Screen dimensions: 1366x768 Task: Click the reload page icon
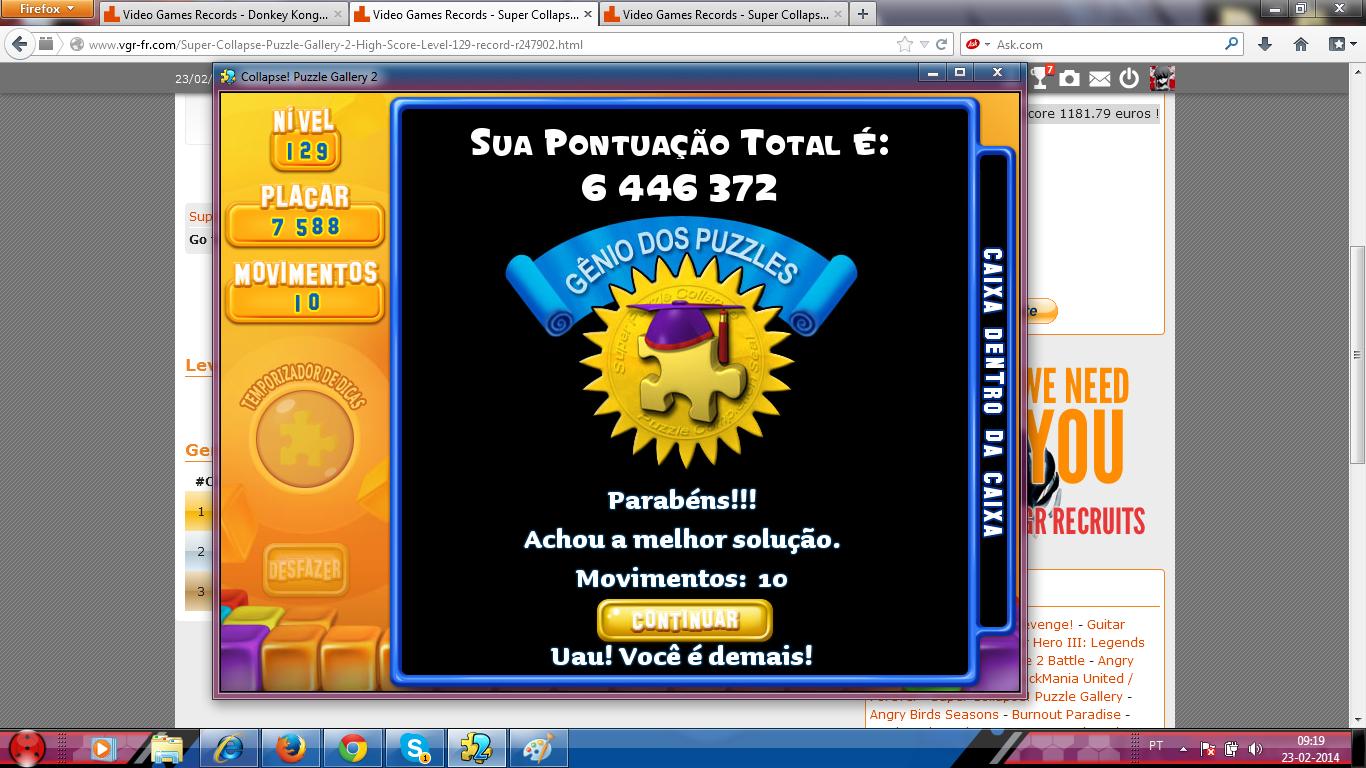click(x=942, y=44)
